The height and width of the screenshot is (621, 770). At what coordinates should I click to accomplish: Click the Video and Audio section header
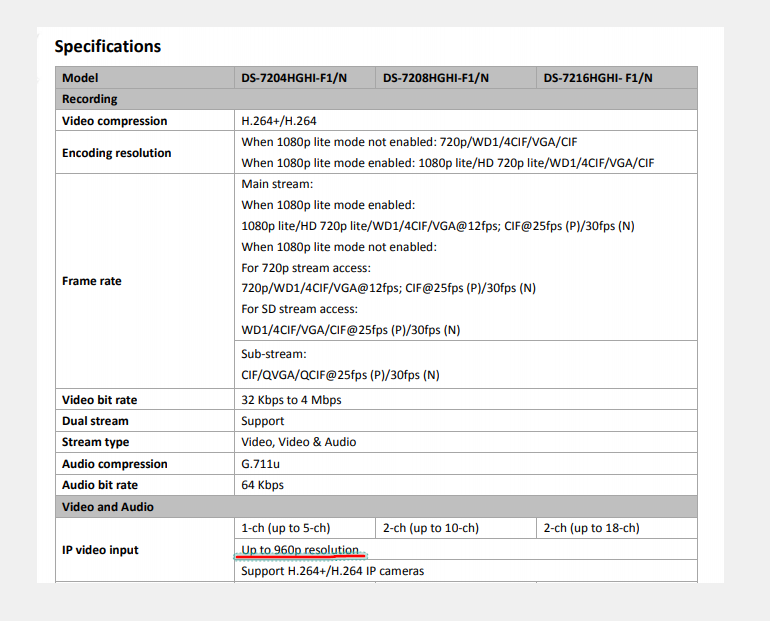point(108,507)
